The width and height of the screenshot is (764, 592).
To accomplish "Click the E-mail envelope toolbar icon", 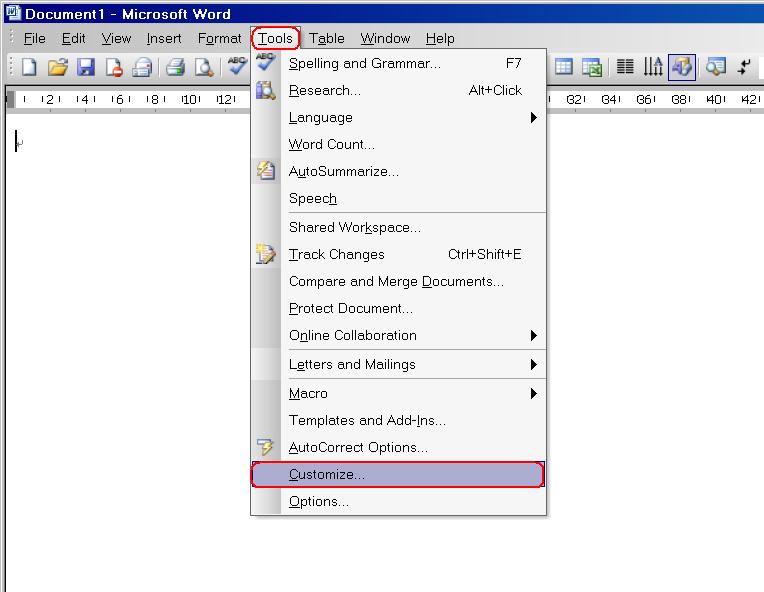I will [x=142, y=67].
